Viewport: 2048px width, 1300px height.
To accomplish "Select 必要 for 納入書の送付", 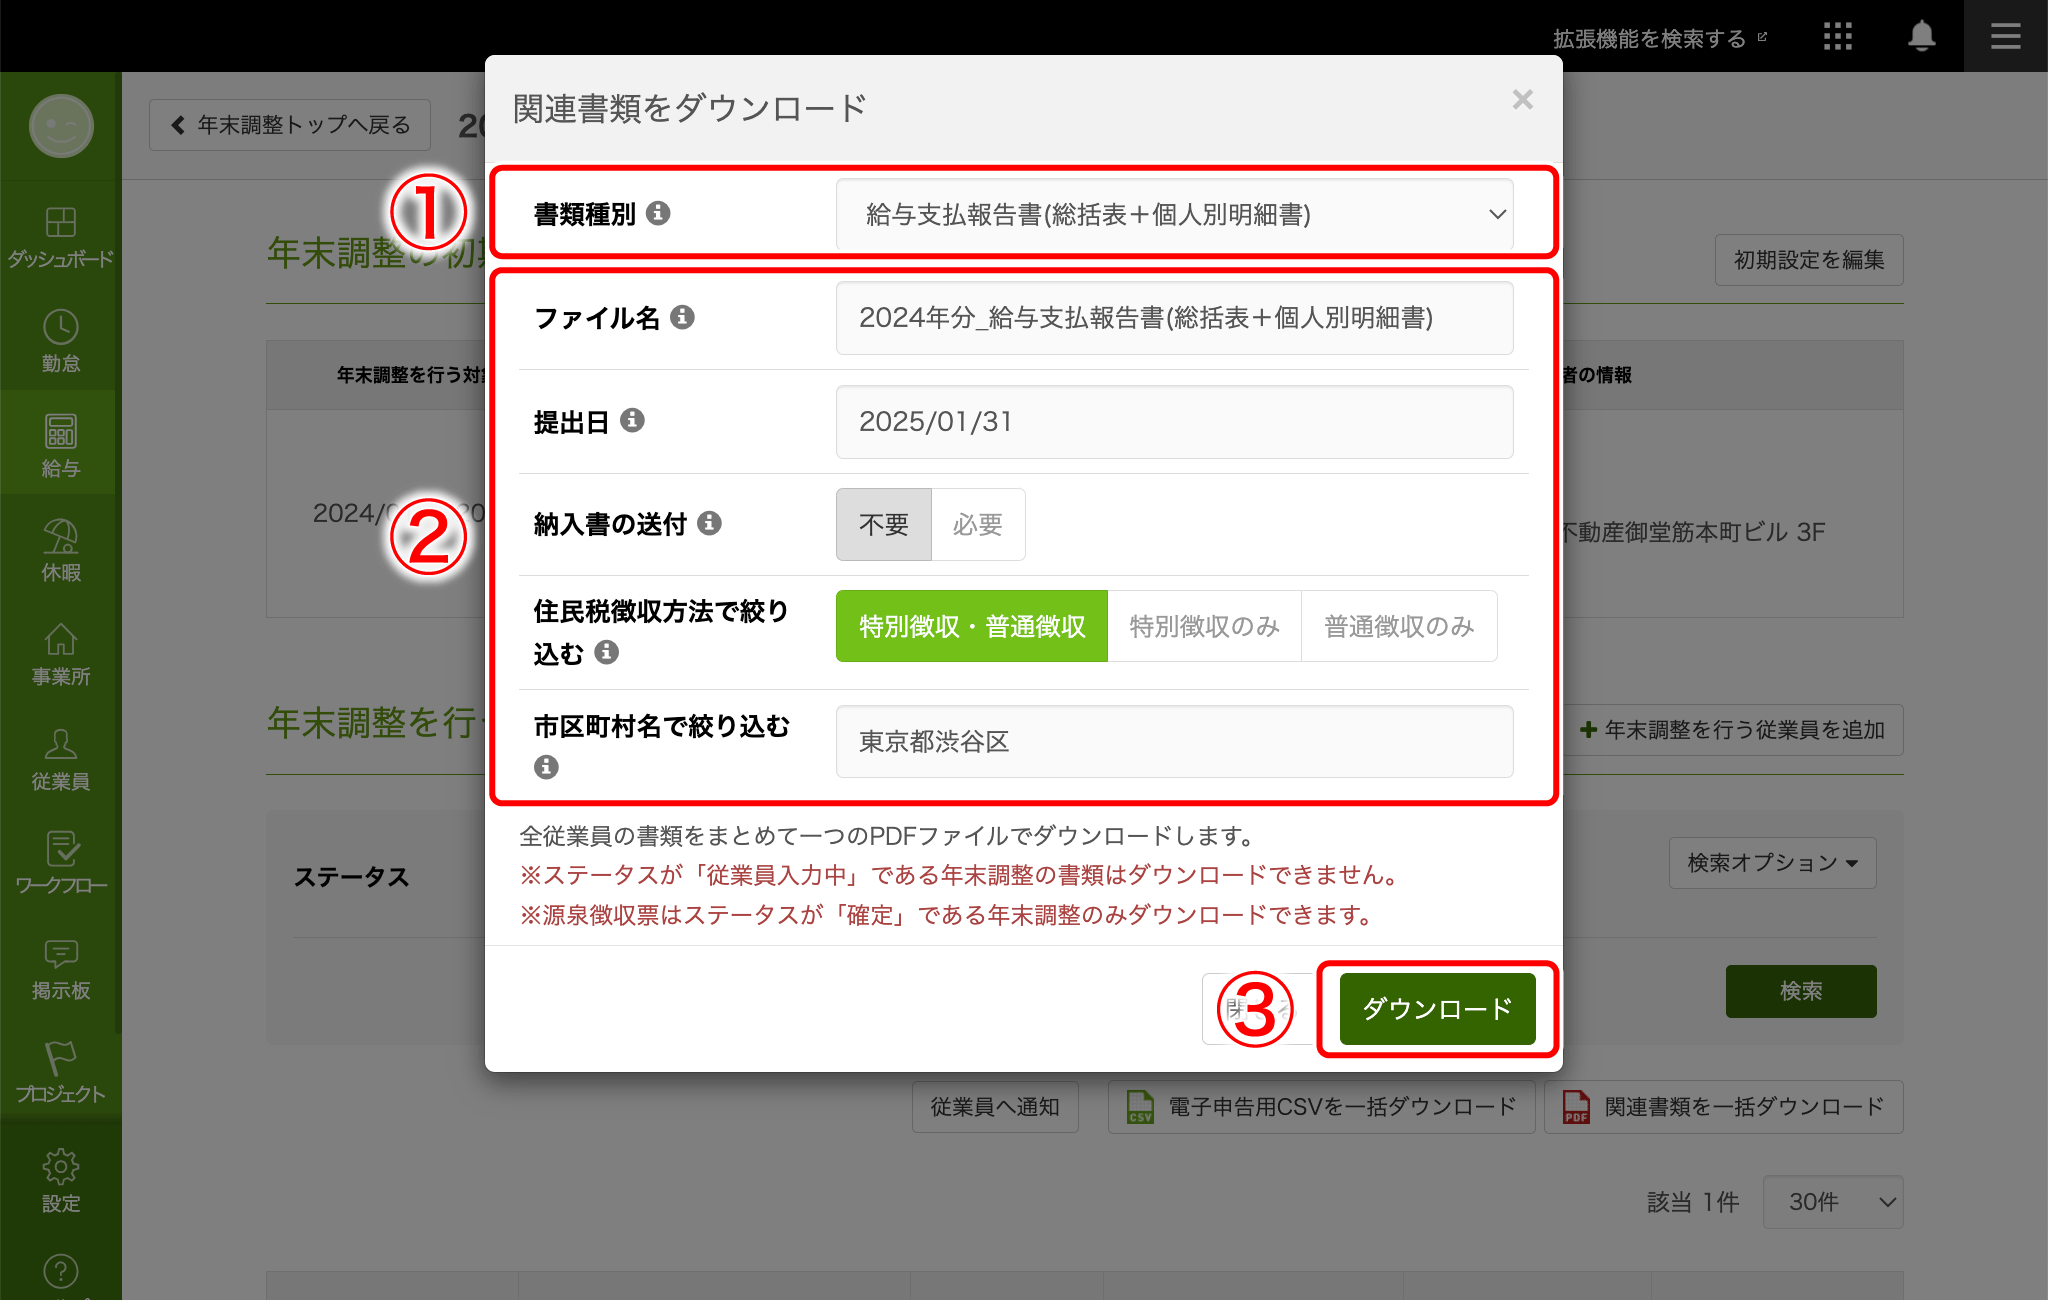I will (x=978, y=524).
